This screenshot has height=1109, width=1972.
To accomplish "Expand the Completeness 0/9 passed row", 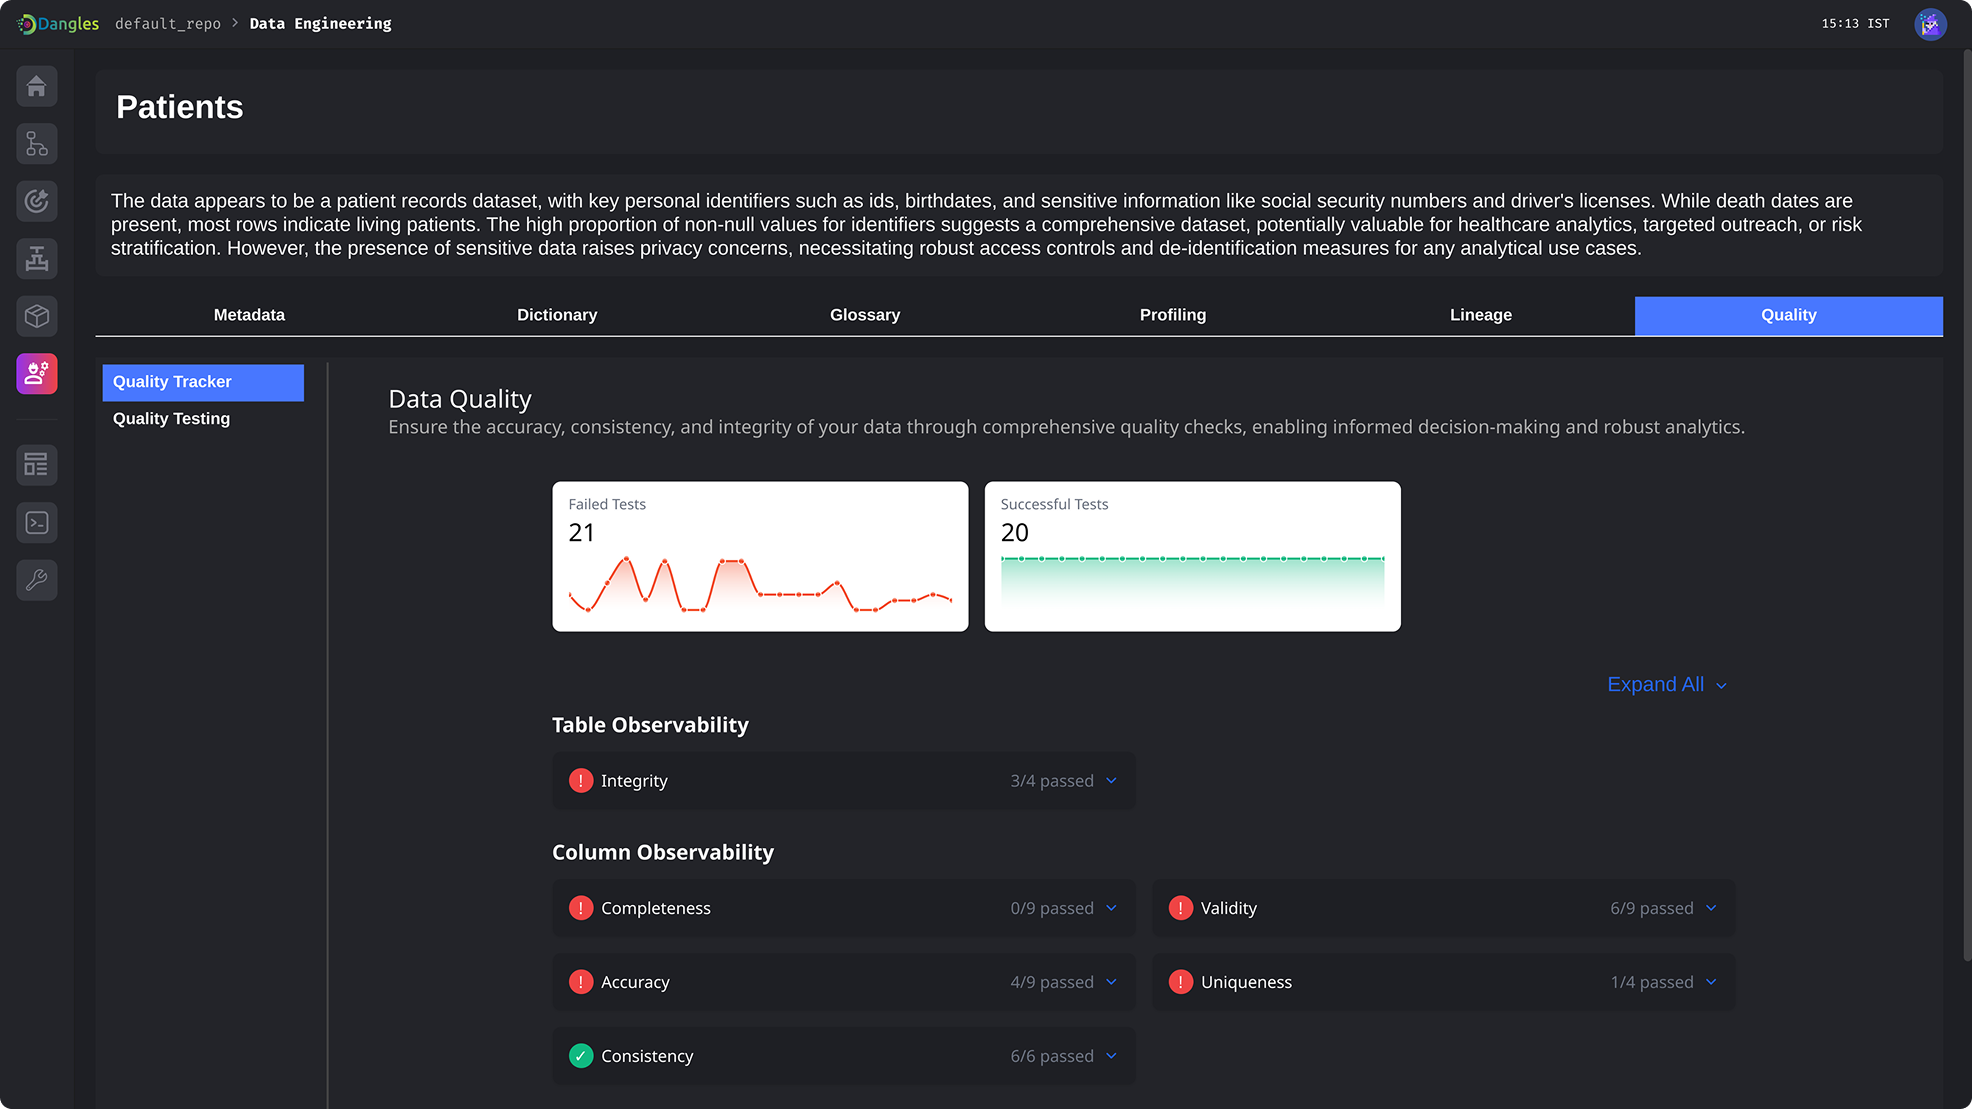I will (843, 908).
